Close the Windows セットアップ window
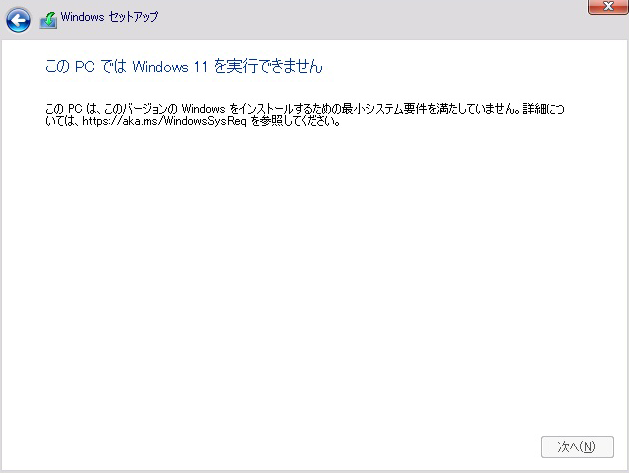 [601, 7]
